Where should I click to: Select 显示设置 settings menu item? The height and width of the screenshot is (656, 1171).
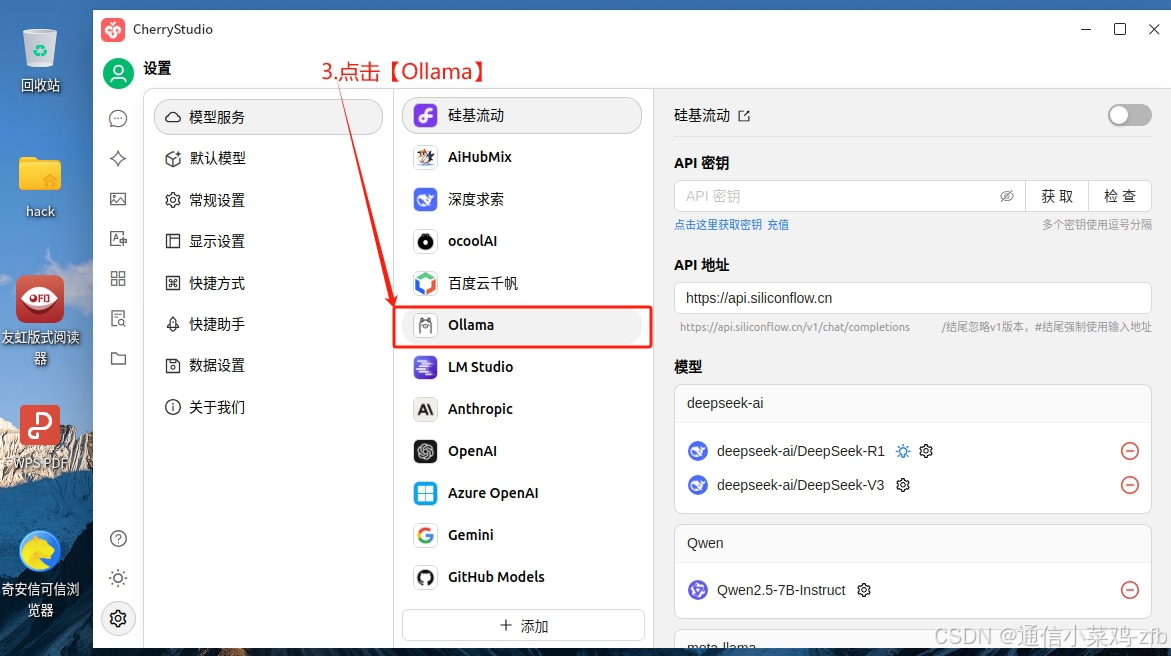(268, 241)
